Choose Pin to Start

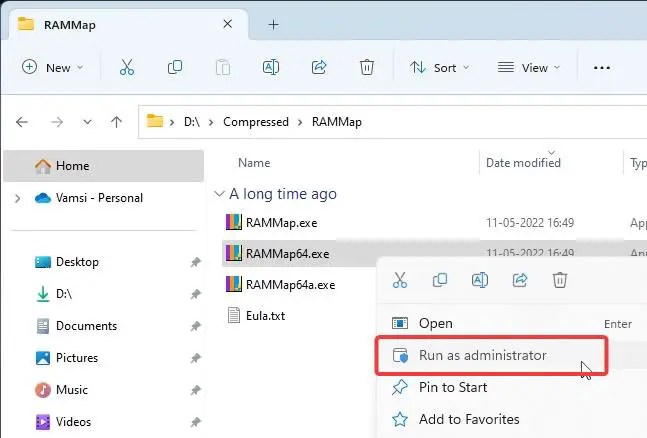[511, 387]
